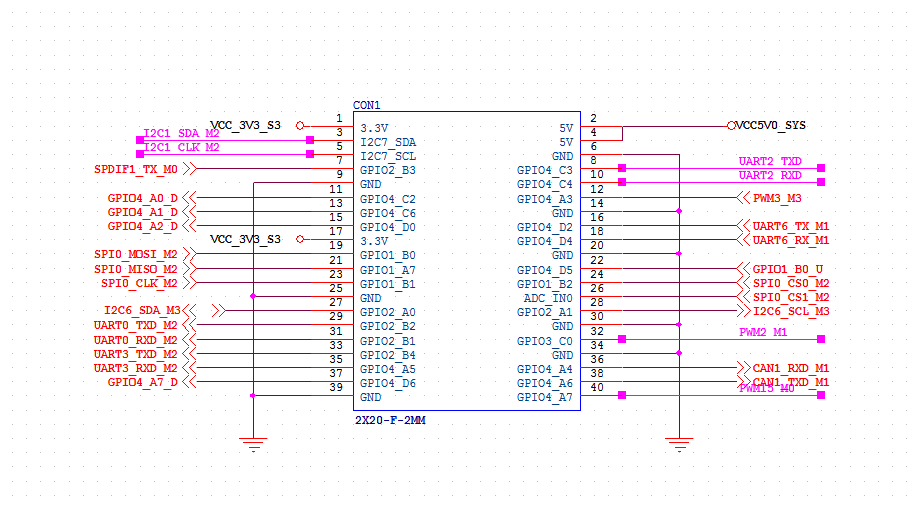Select the ADC_IN0 pin name
Viewport: 920px width, 506px height.
[548, 299]
